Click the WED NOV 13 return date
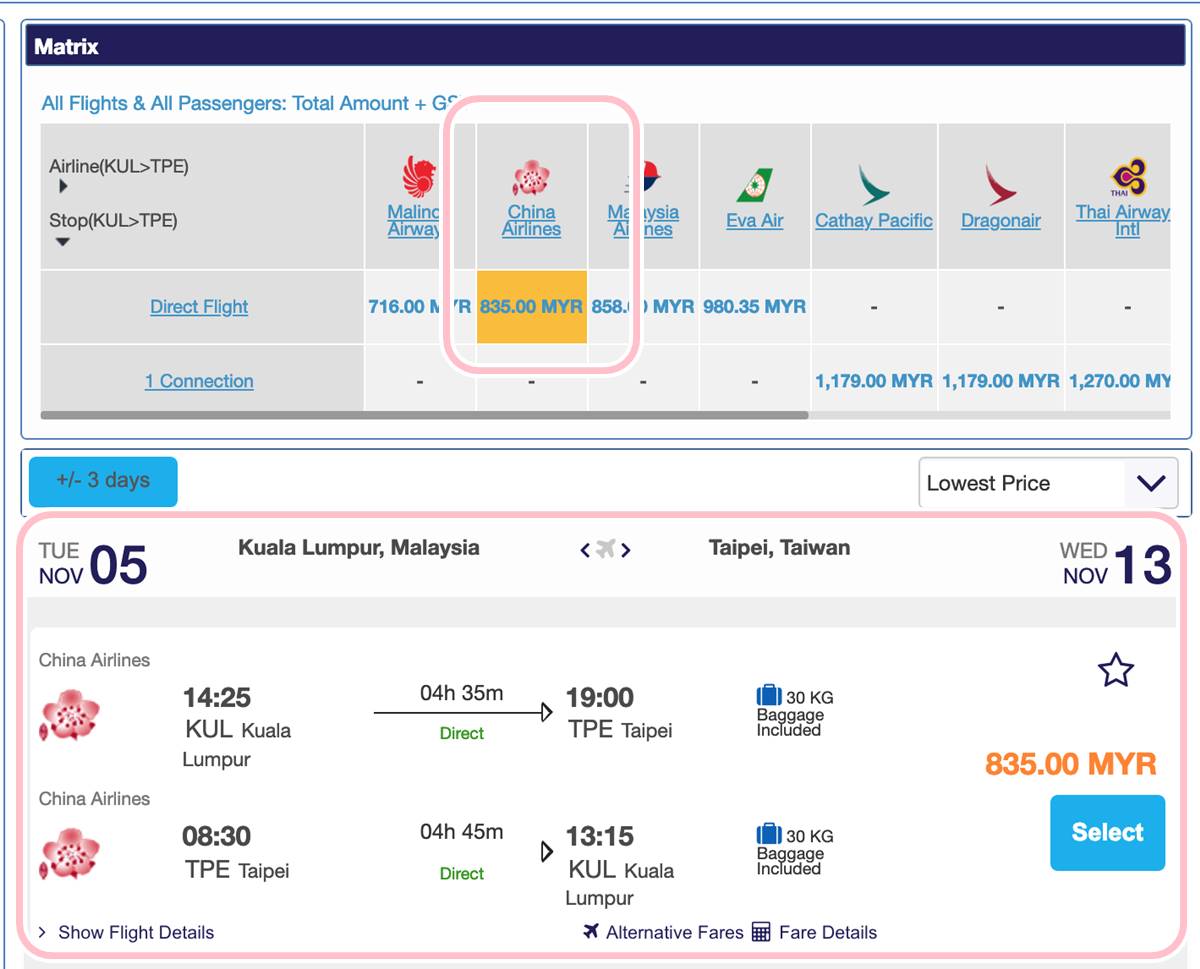 click(x=1115, y=564)
